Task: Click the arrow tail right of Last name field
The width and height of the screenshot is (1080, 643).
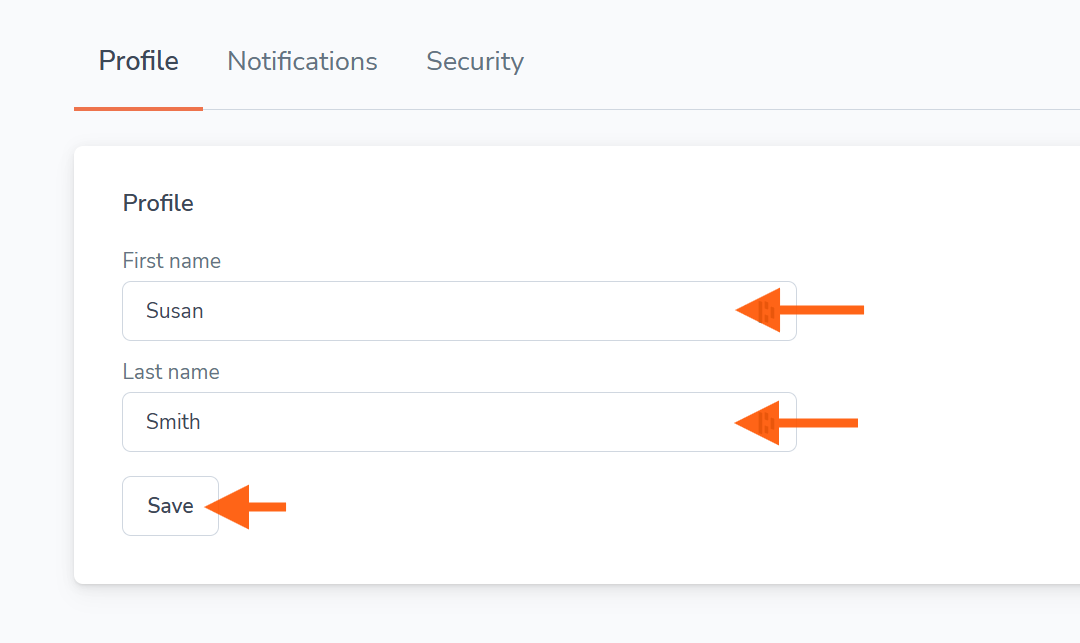Action: click(826, 423)
